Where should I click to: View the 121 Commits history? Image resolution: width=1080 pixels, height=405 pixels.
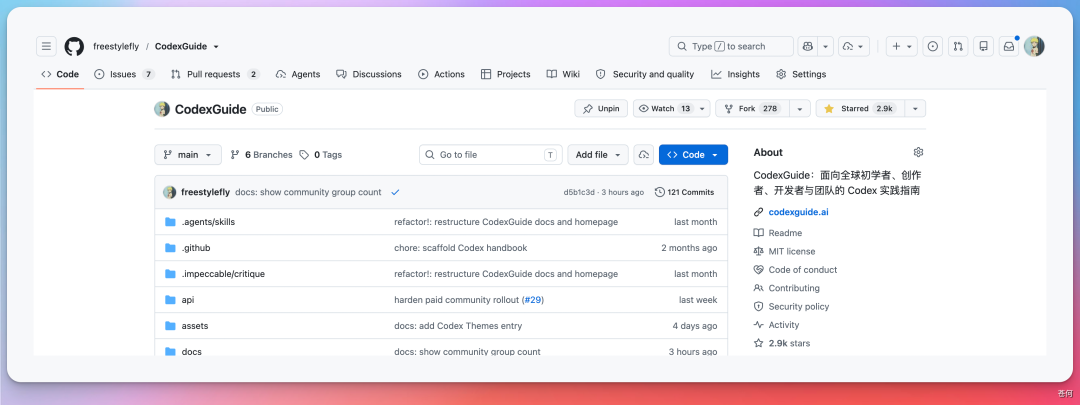coord(685,192)
